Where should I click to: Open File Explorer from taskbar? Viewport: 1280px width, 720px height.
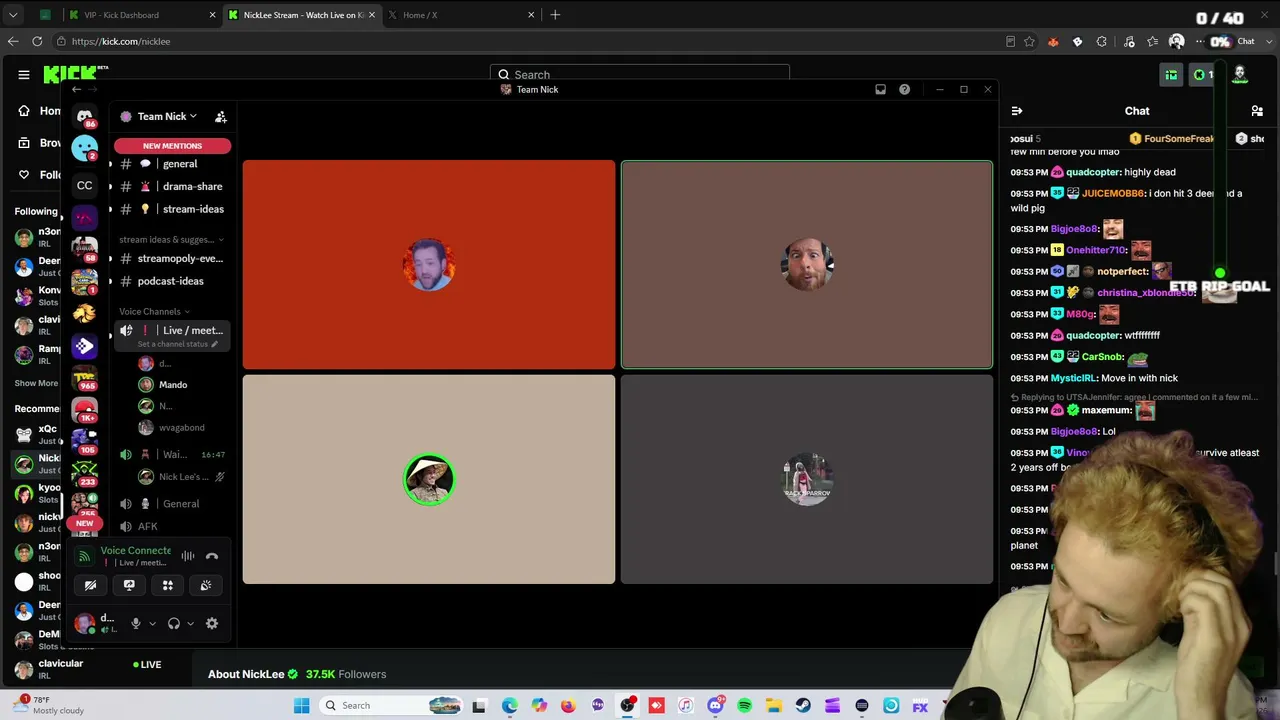click(x=774, y=706)
